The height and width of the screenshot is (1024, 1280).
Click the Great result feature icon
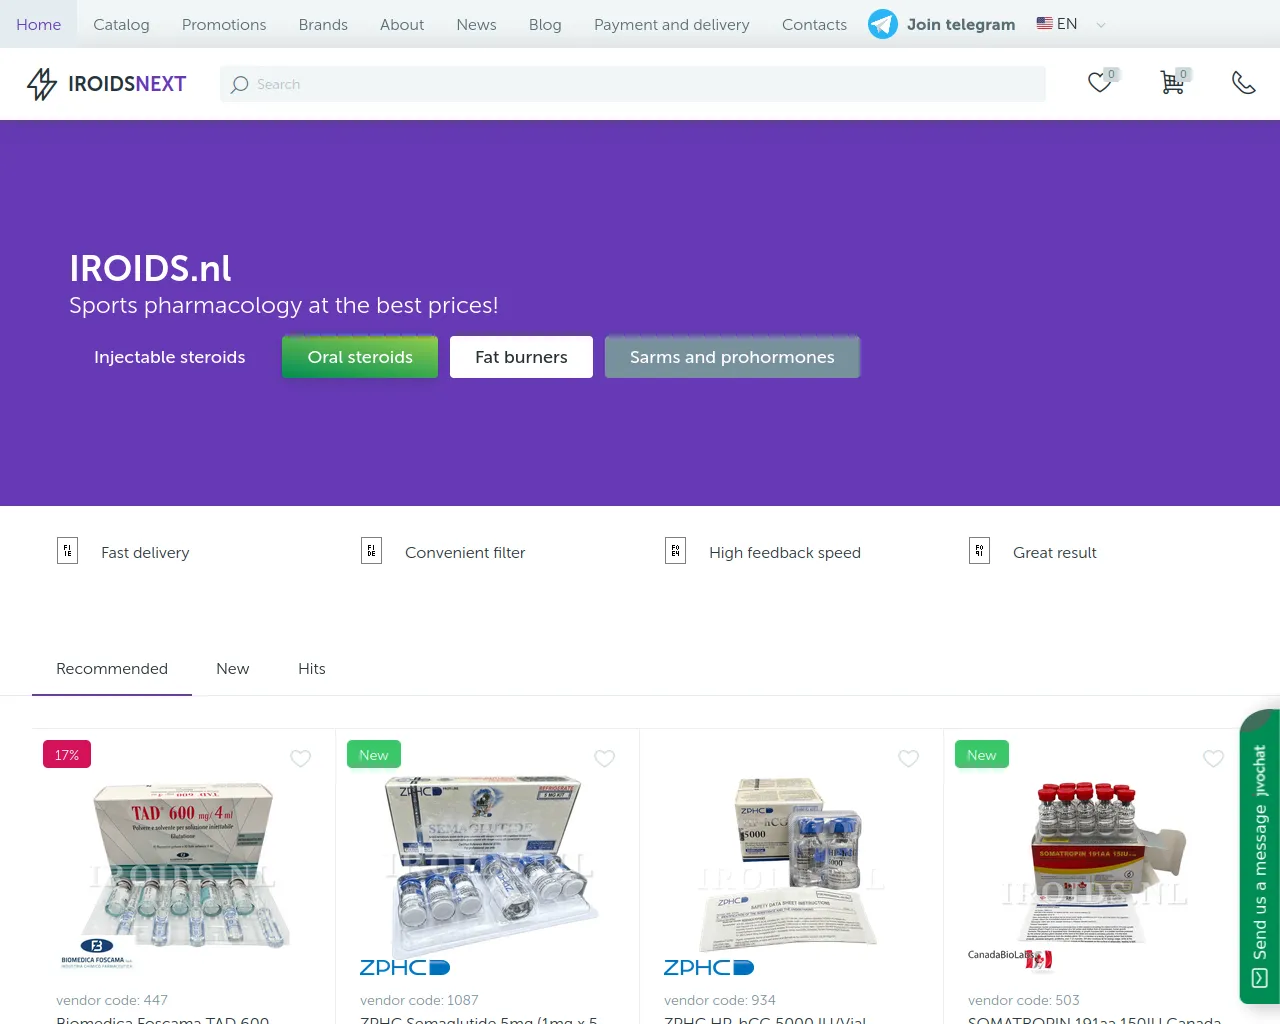pos(980,551)
